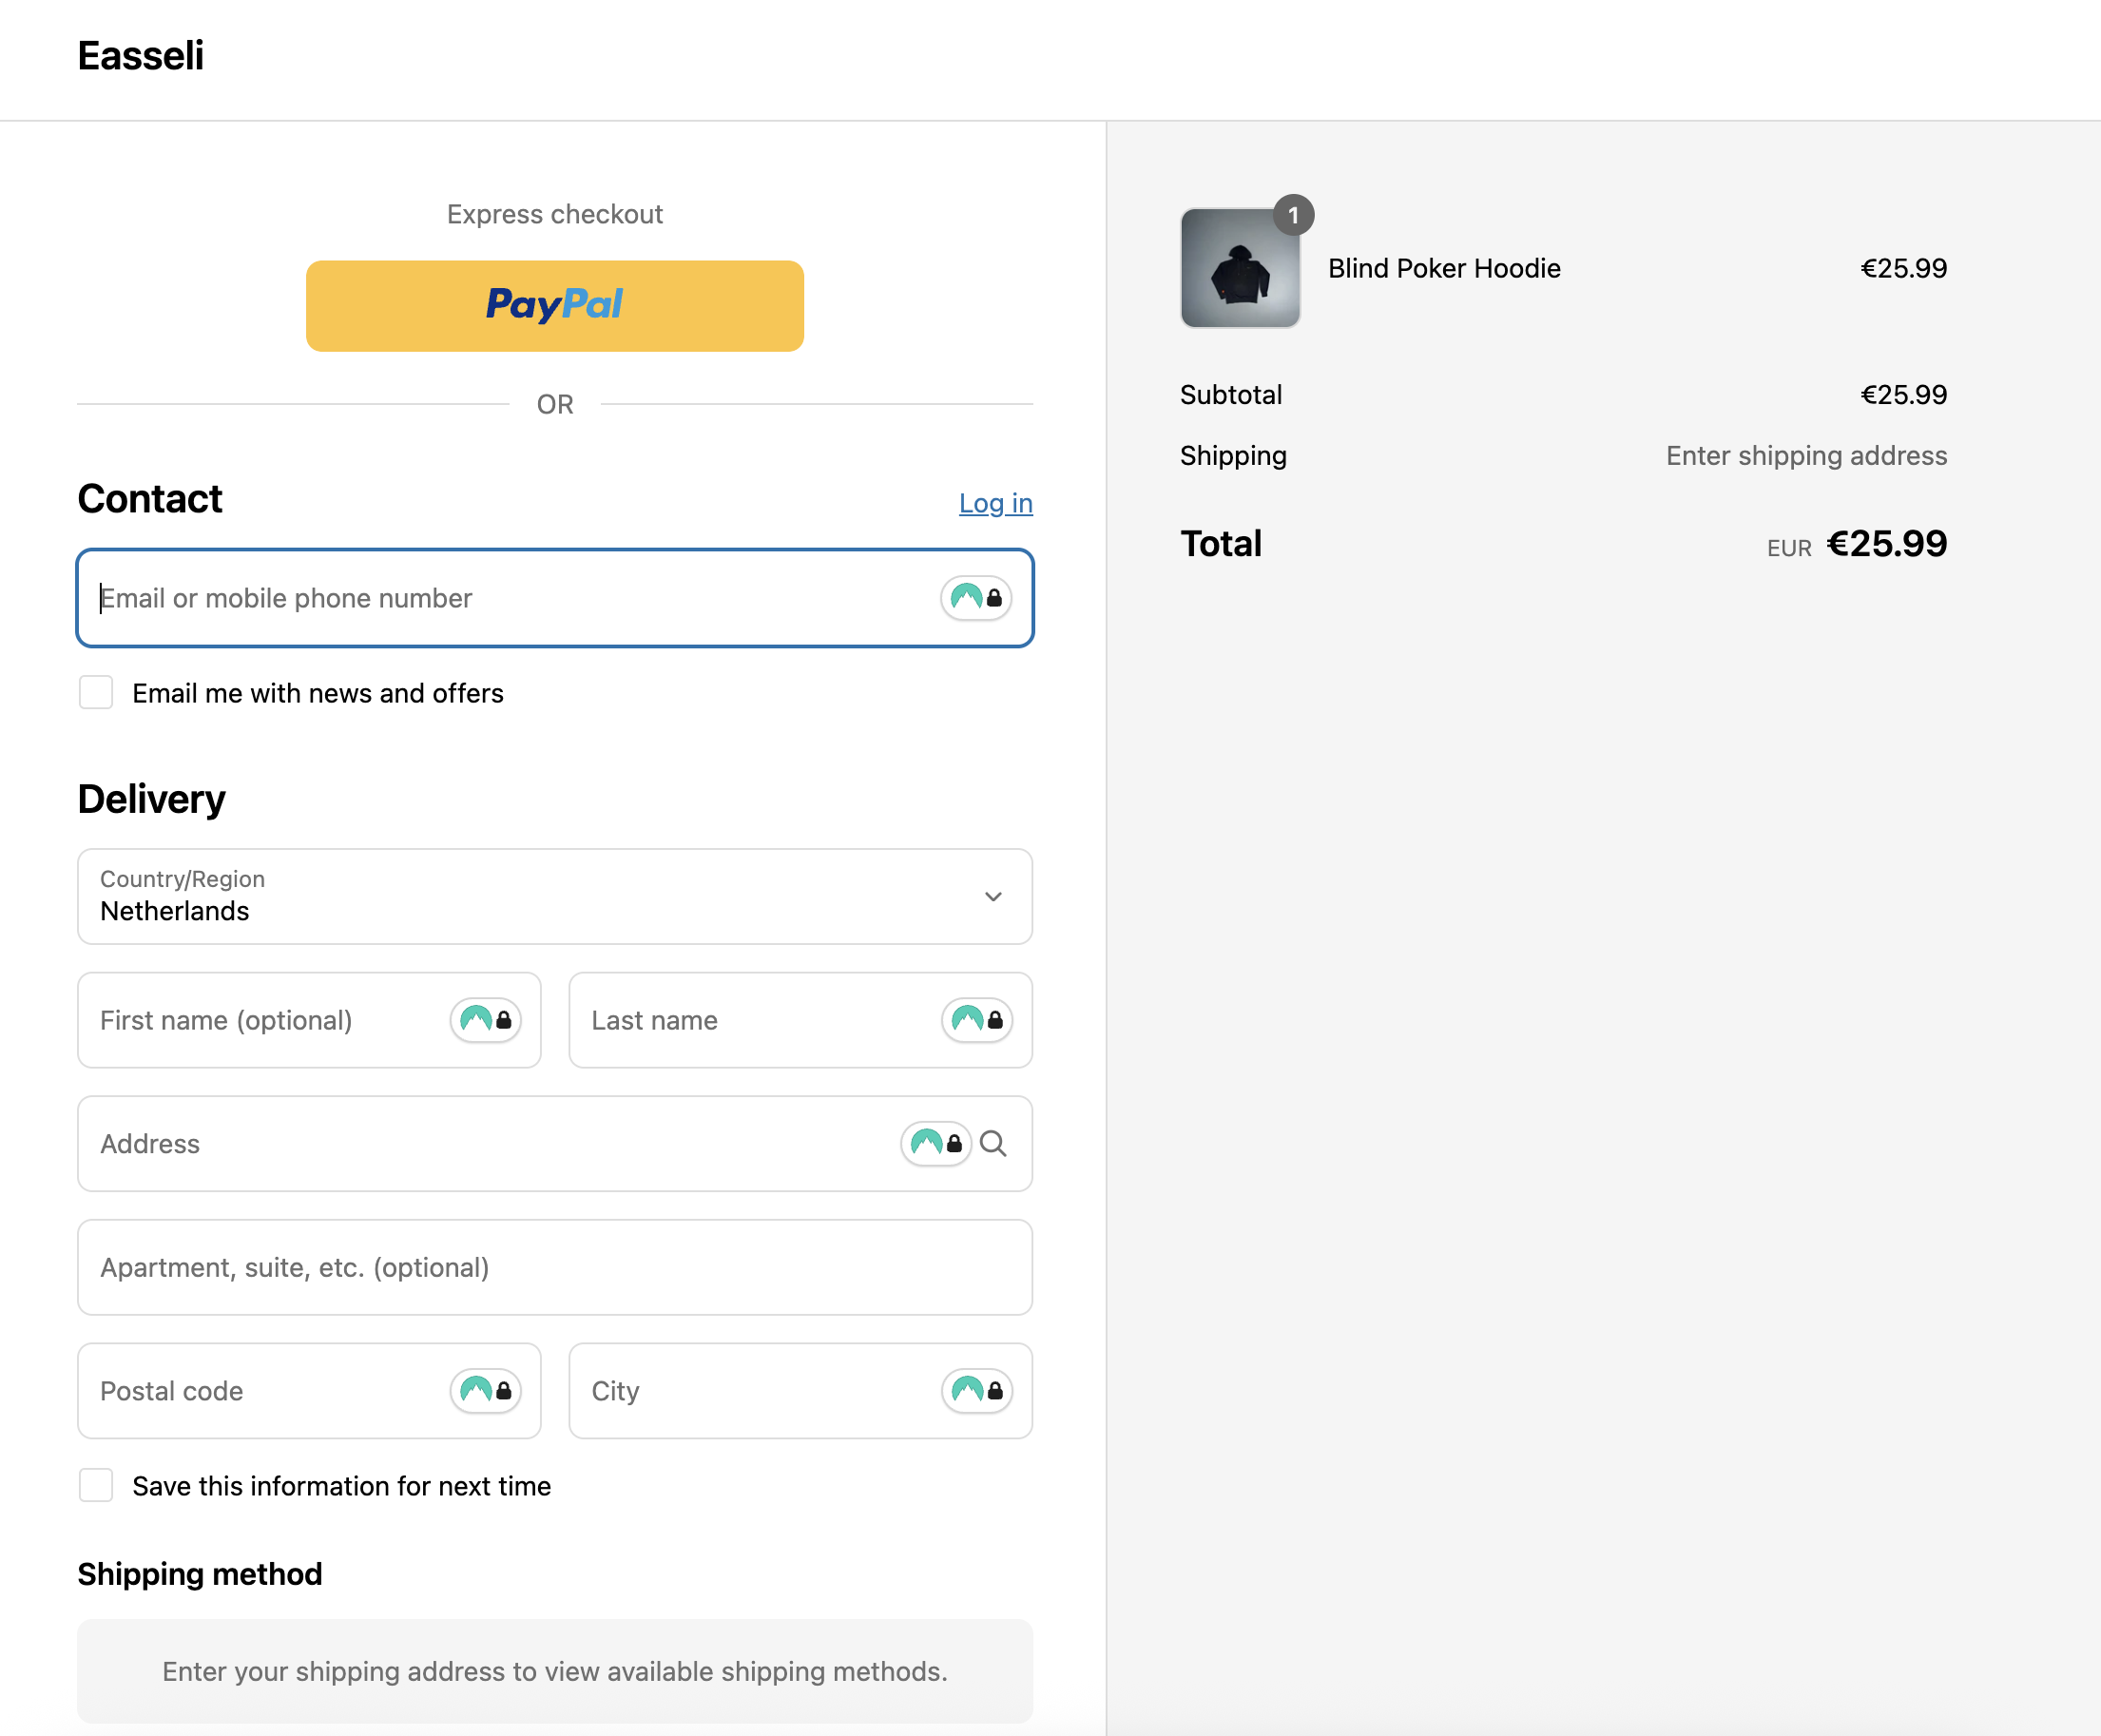Screen dimensions: 2101x1736
Task: Click the EUR currency label
Action: point(1789,549)
